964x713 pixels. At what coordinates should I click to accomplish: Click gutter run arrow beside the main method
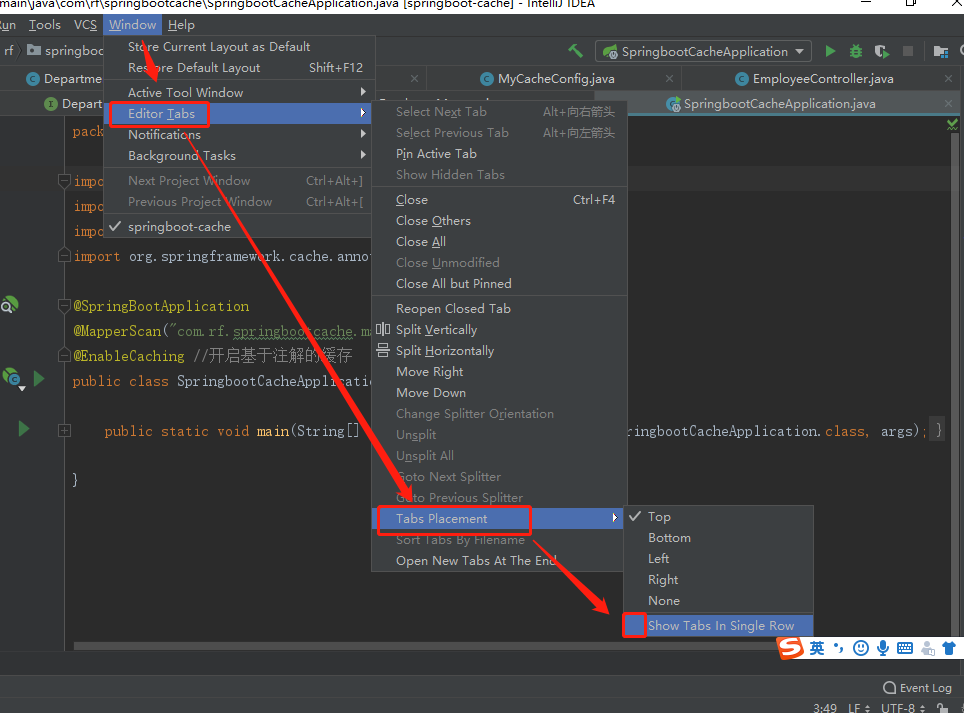tap(24, 429)
